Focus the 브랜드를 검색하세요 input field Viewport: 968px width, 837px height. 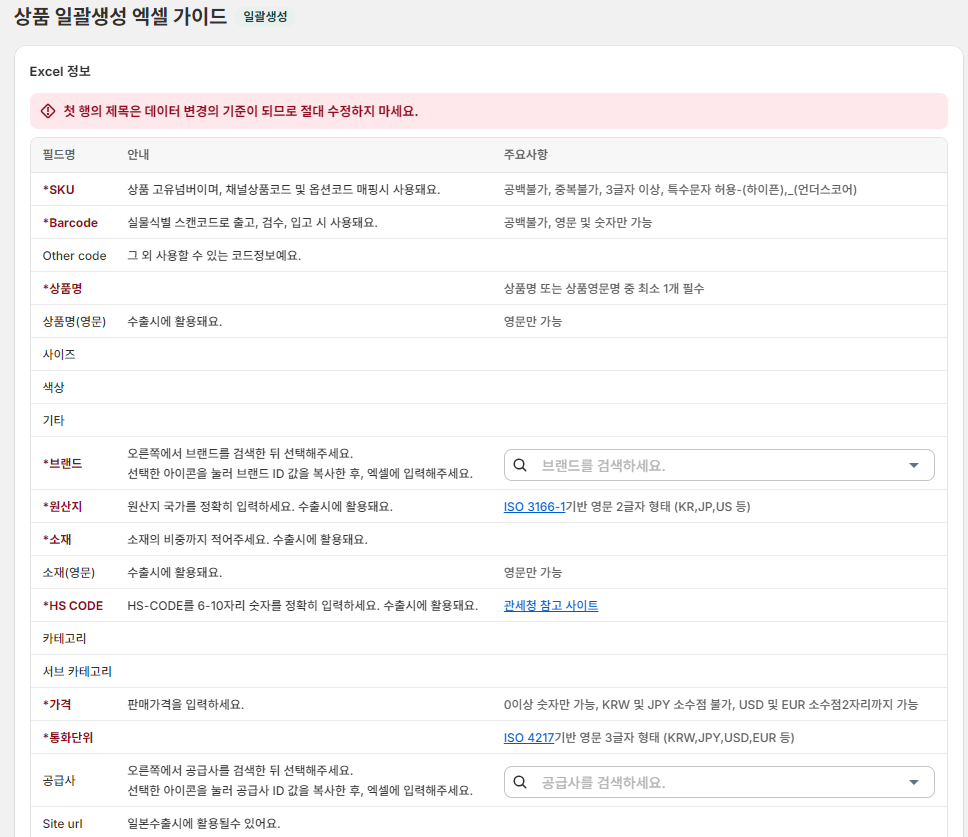coord(719,465)
